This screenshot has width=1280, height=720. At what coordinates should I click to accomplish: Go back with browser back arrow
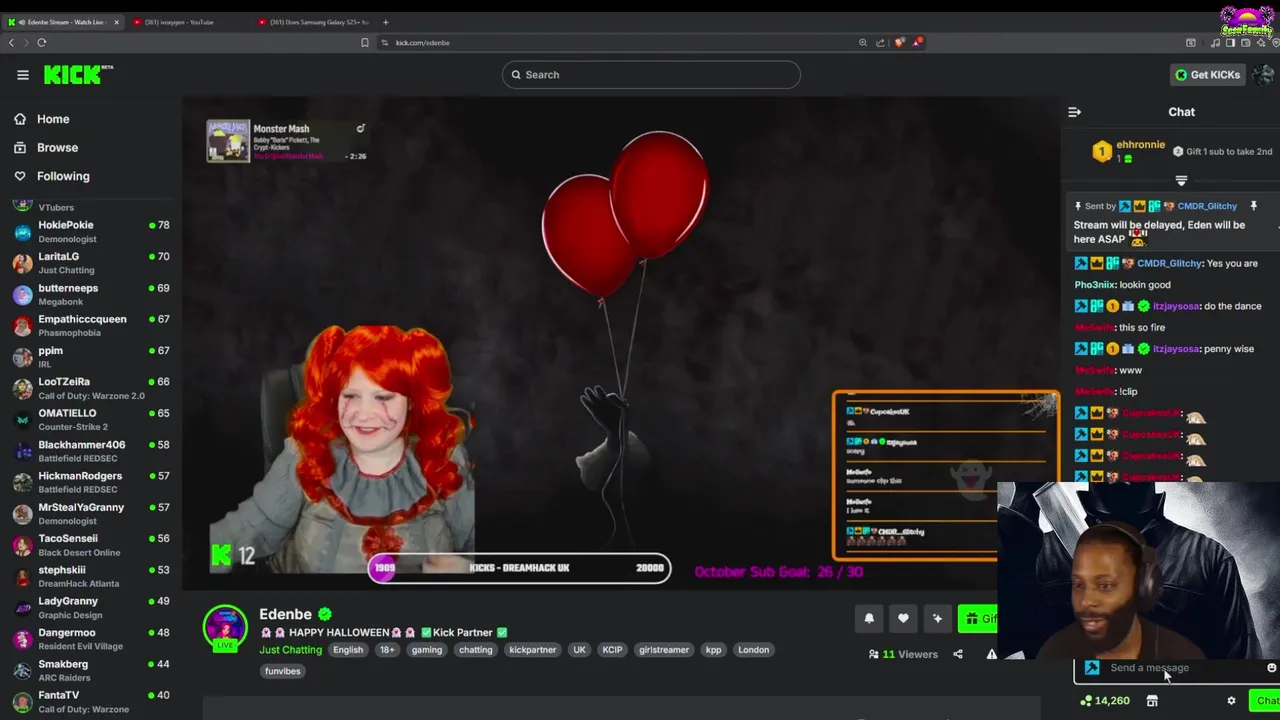[x=11, y=42]
